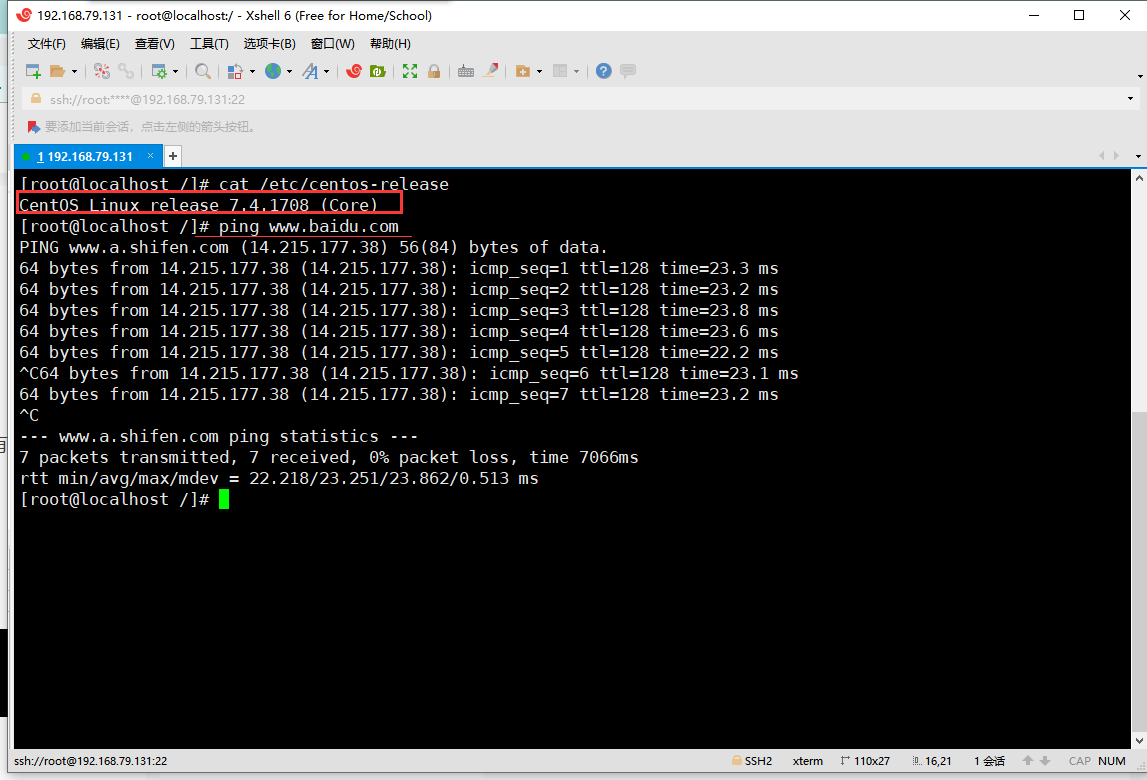
Task: Click the terminal's vertical scrollbar
Action: pos(1139,450)
